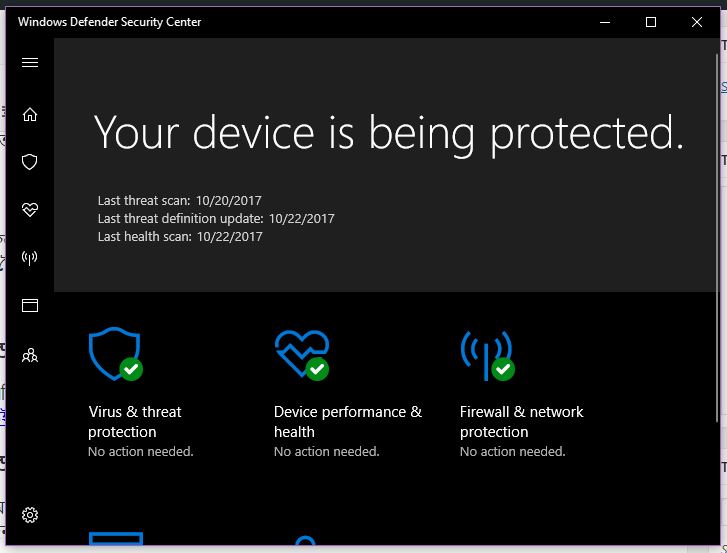Click the partially visible App & browser tile
727x553 pixels.
tap(115, 541)
